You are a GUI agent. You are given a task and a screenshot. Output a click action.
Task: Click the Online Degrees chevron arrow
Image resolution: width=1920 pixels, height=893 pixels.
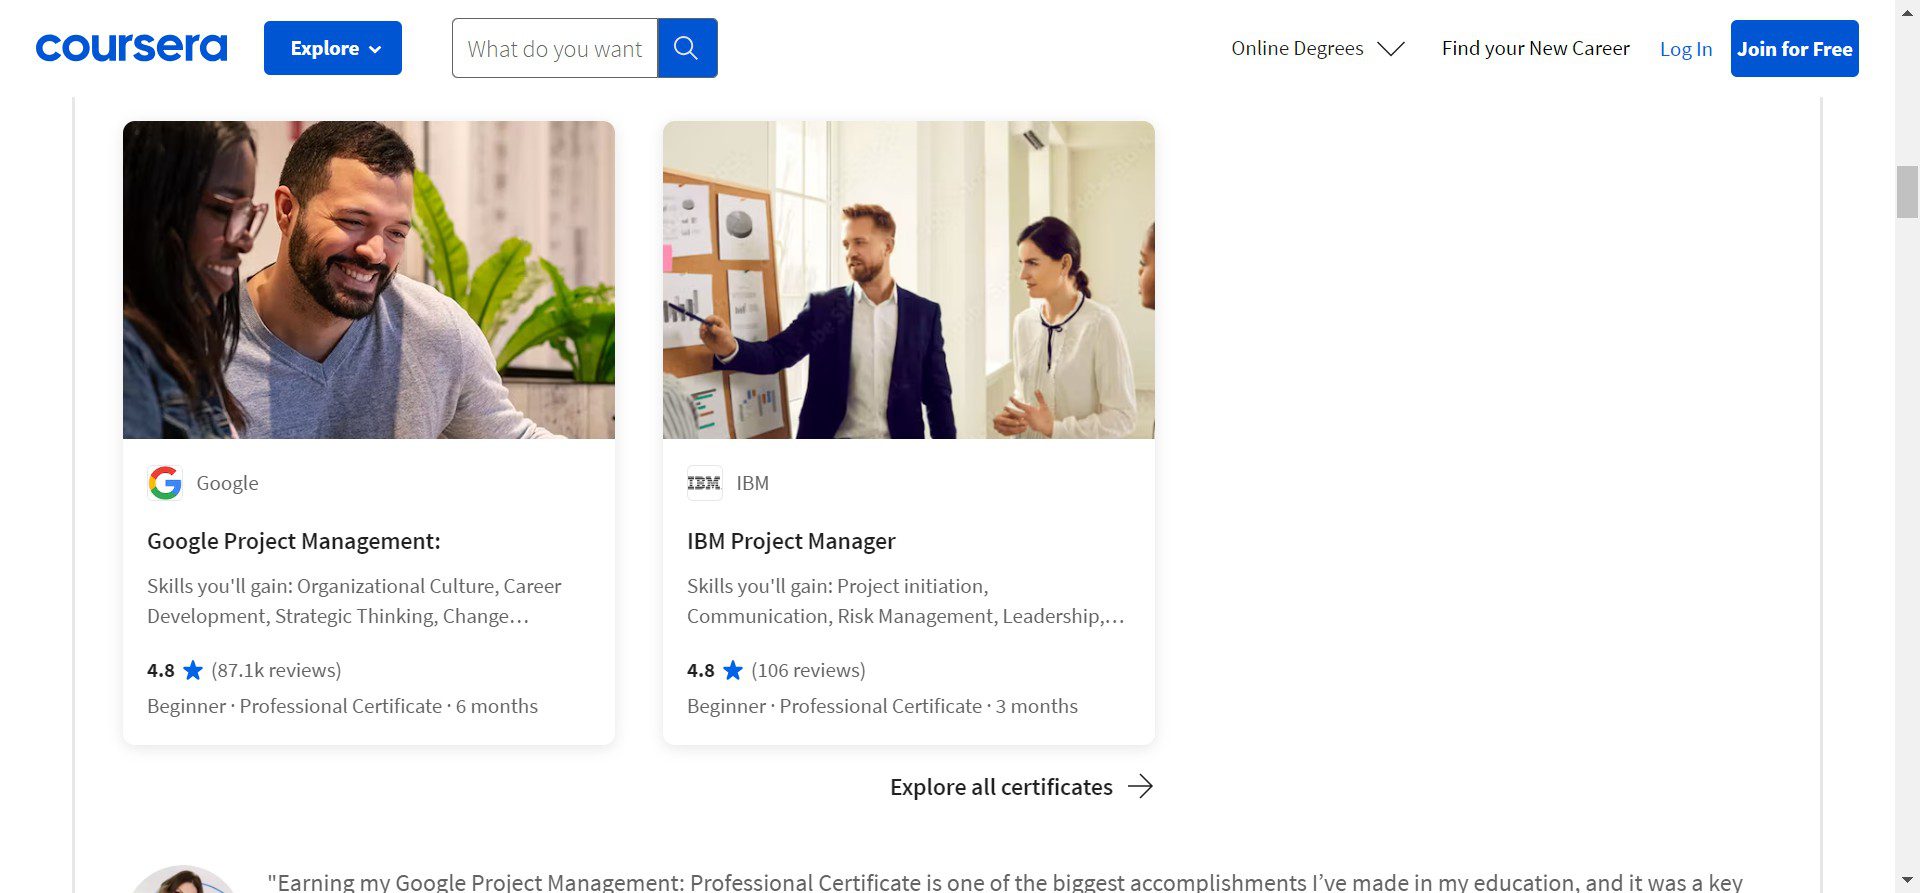(x=1391, y=48)
